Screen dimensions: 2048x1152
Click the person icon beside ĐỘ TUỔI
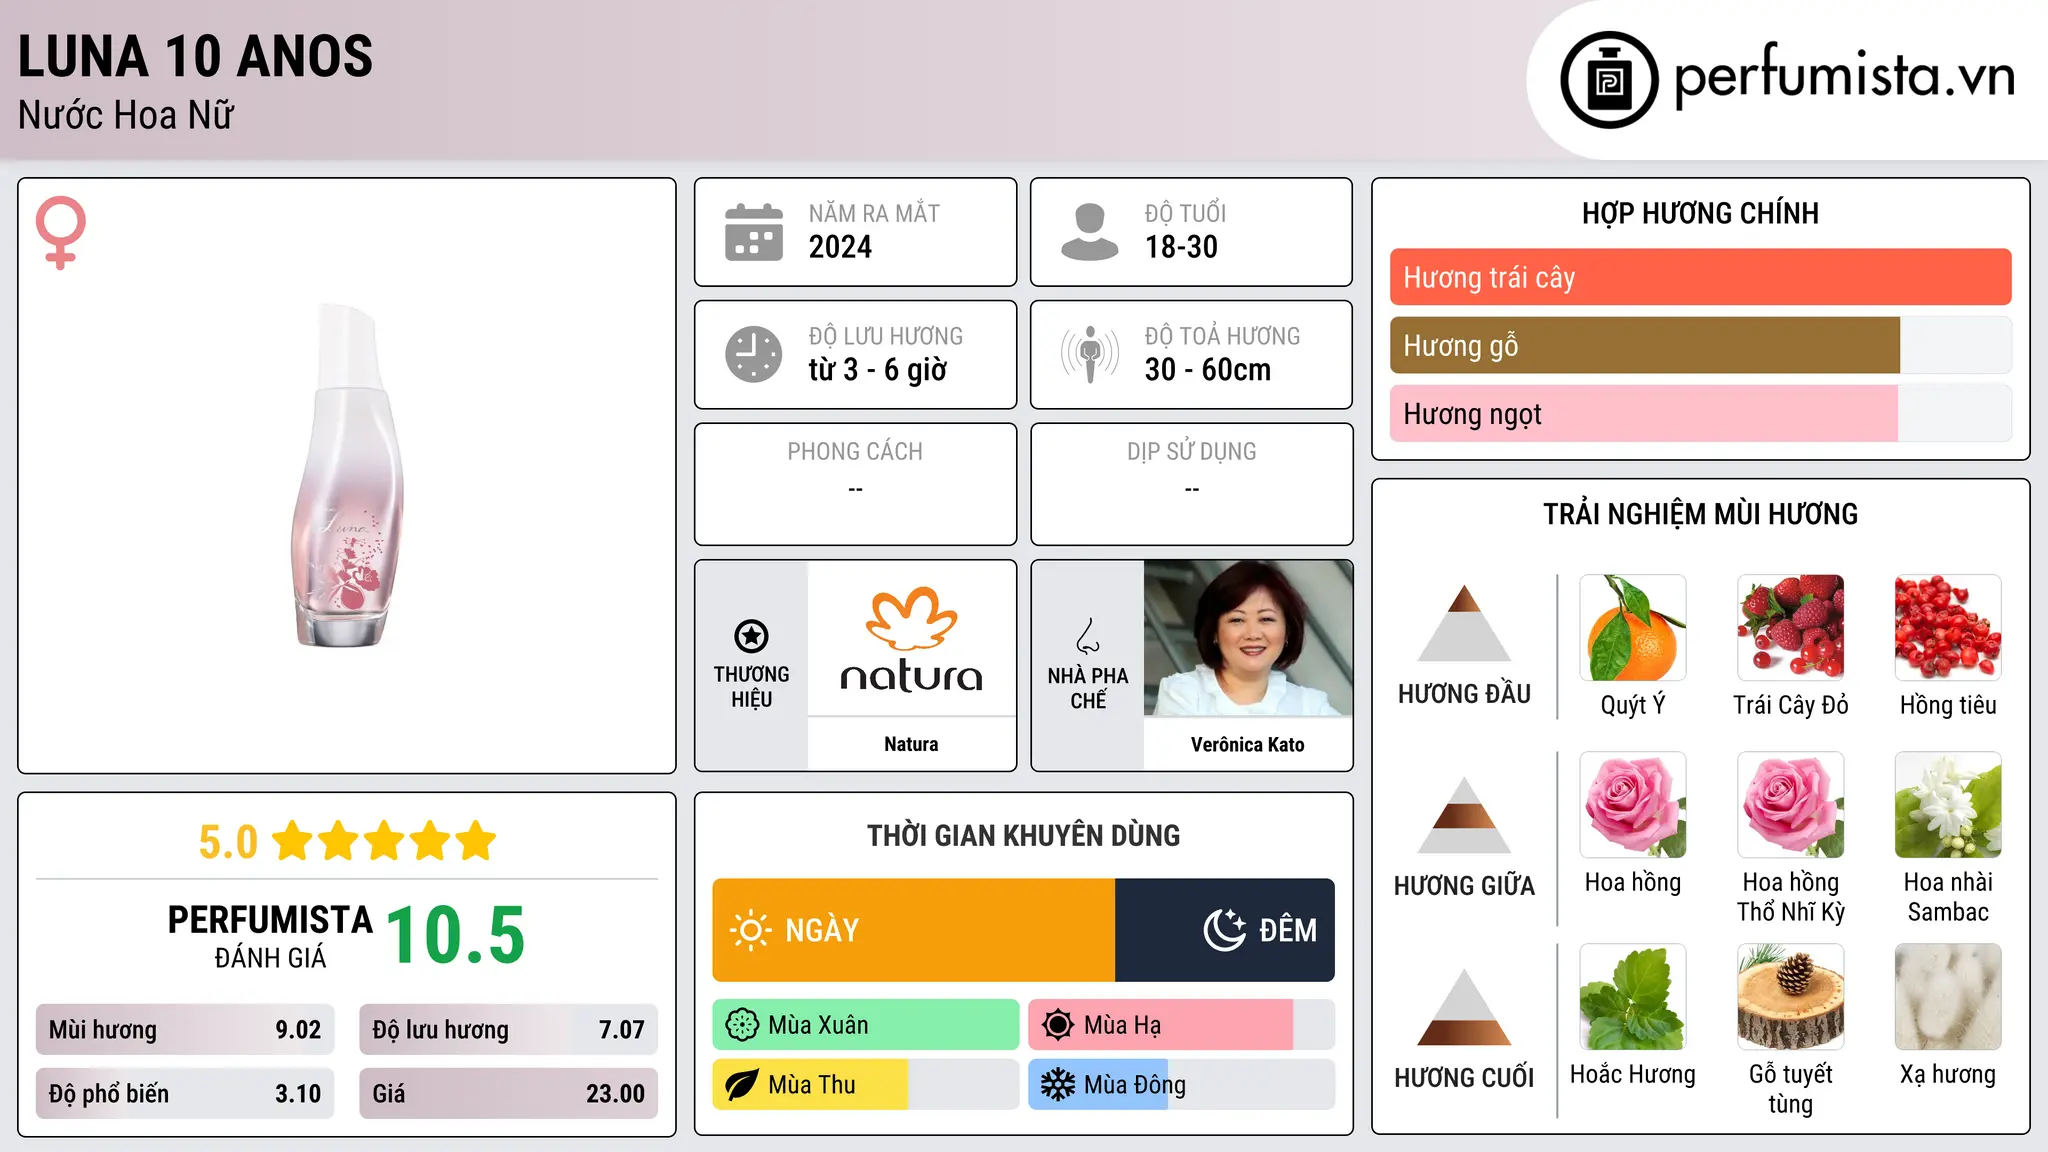[x=1089, y=232]
